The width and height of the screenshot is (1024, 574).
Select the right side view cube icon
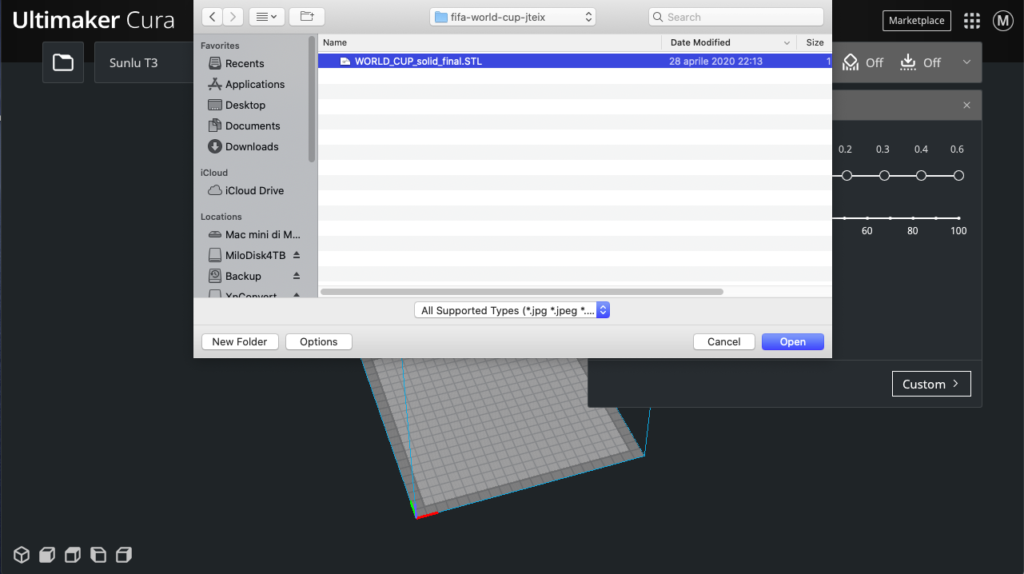123,554
